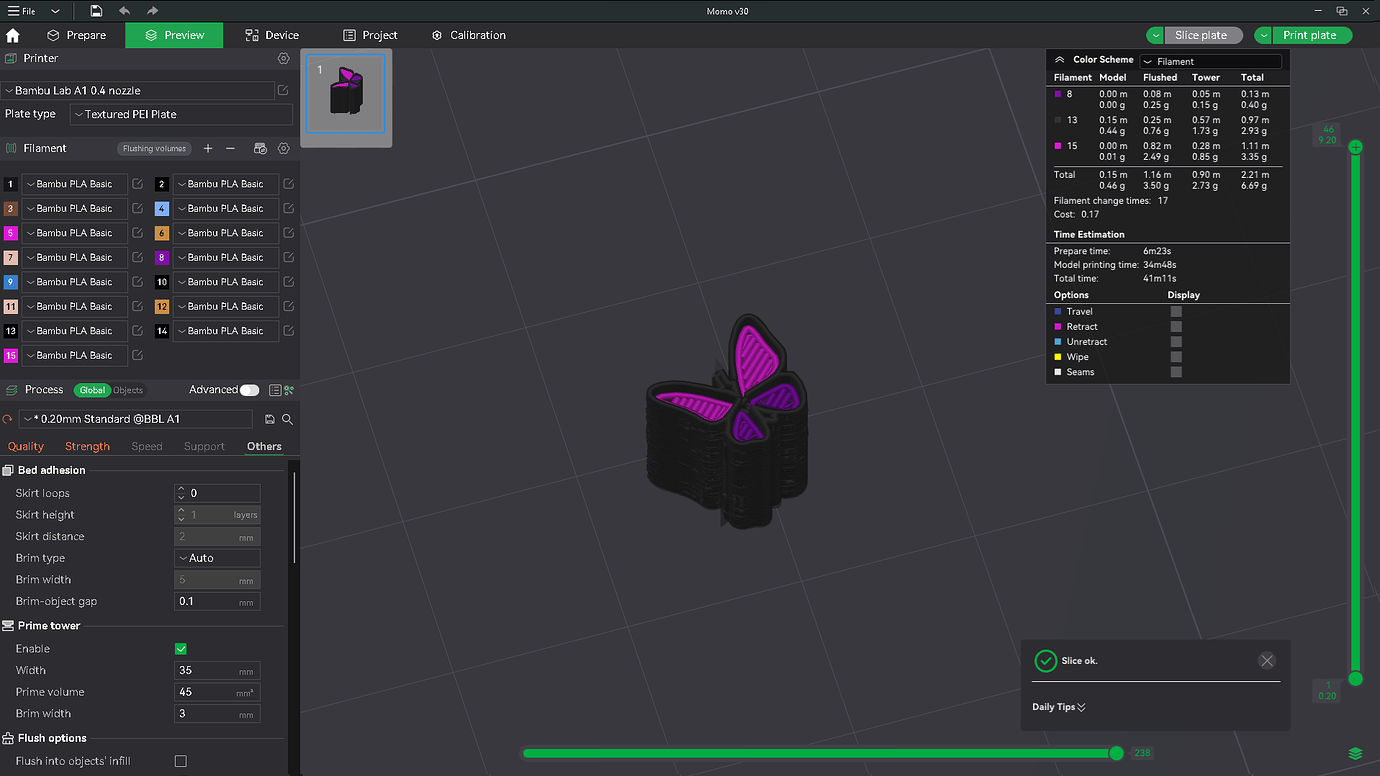Close the 'Slice ok.' notification
The height and width of the screenshot is (776, 1380).
click(1267, 661)
